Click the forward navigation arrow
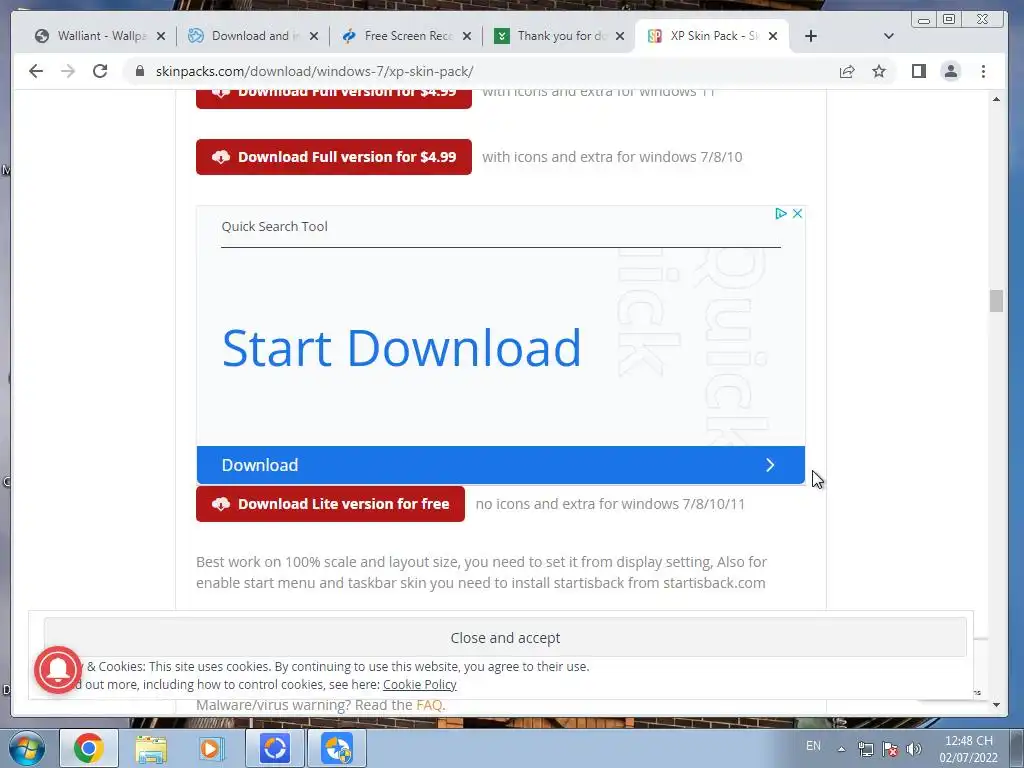Viewport: 1024px width, 768px height. point(68,71)
